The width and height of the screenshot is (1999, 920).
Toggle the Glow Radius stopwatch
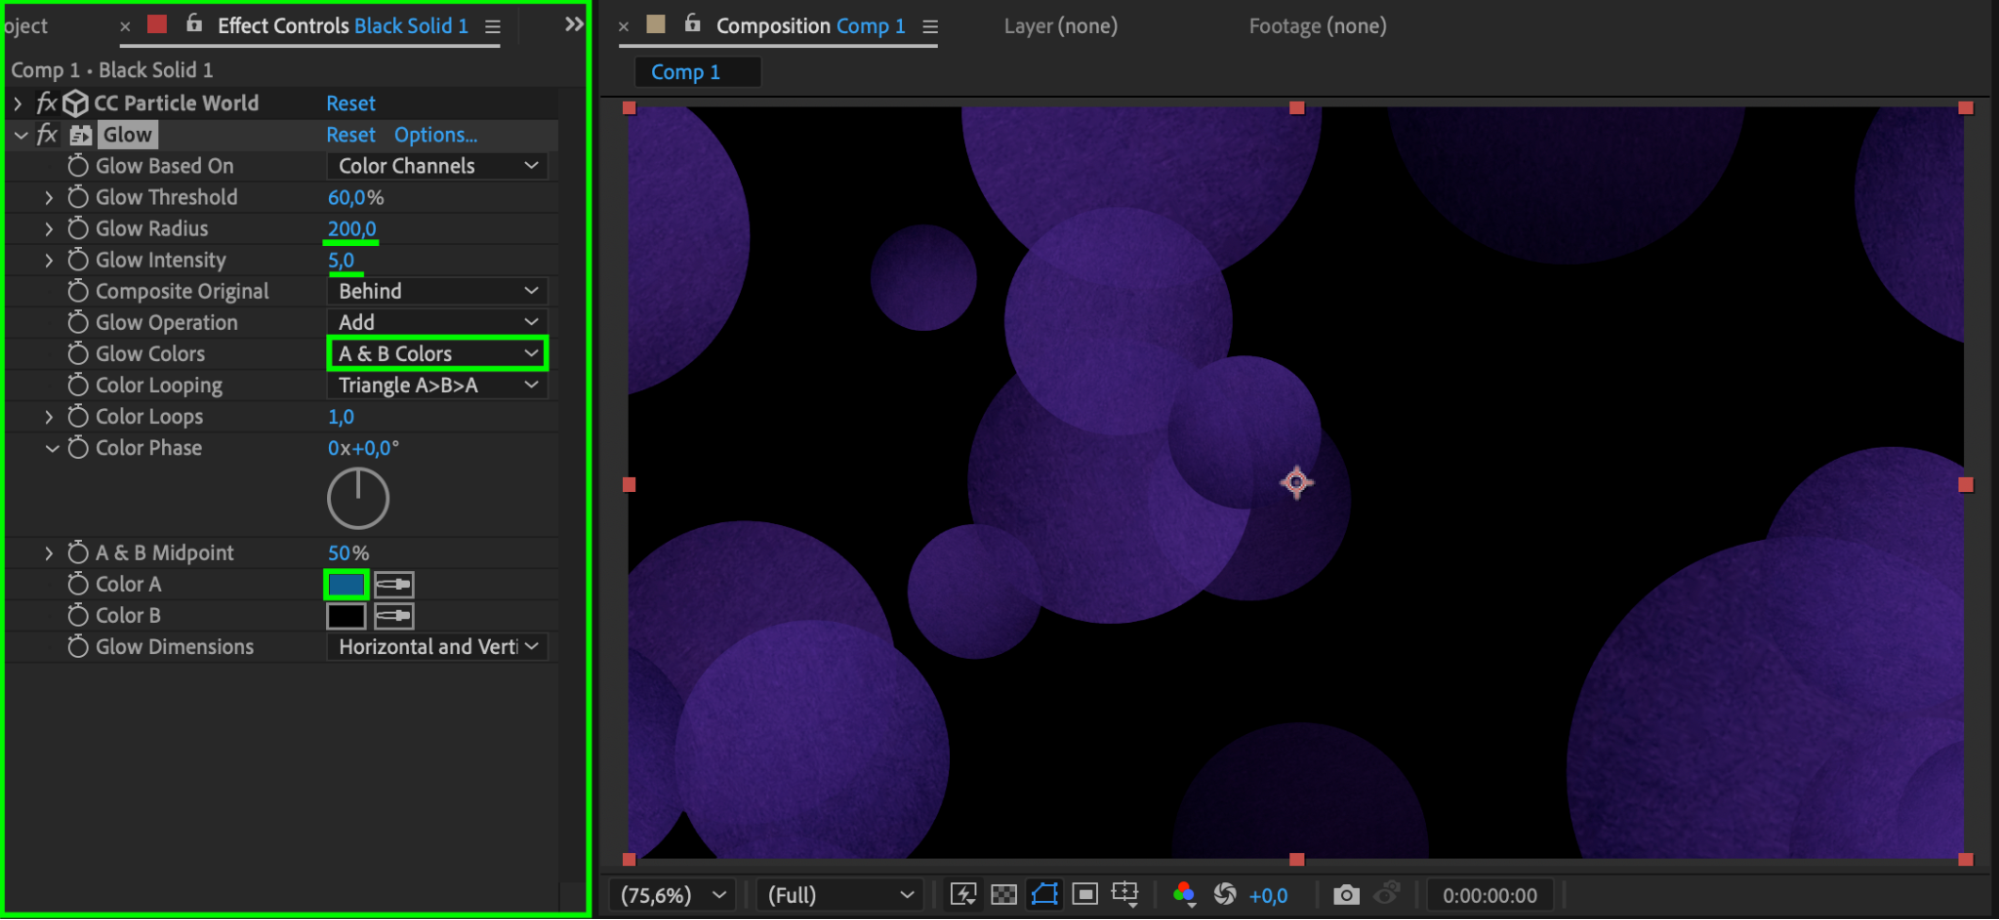(x=78, y=228)
